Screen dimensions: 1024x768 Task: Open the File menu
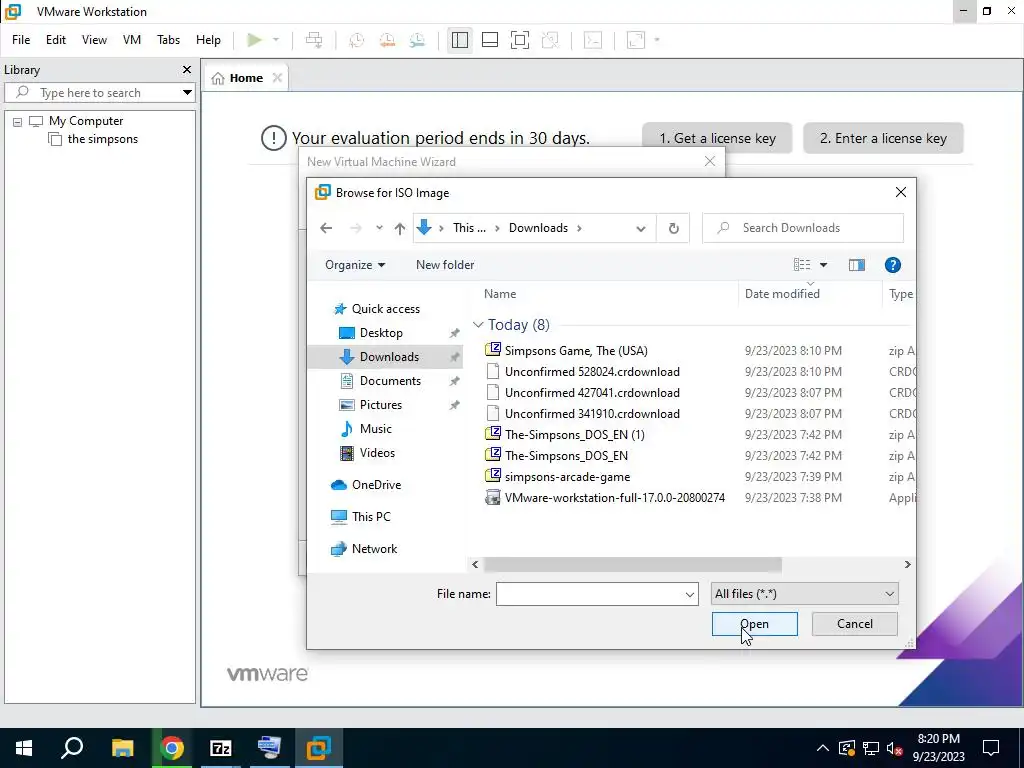pos(21,40)
